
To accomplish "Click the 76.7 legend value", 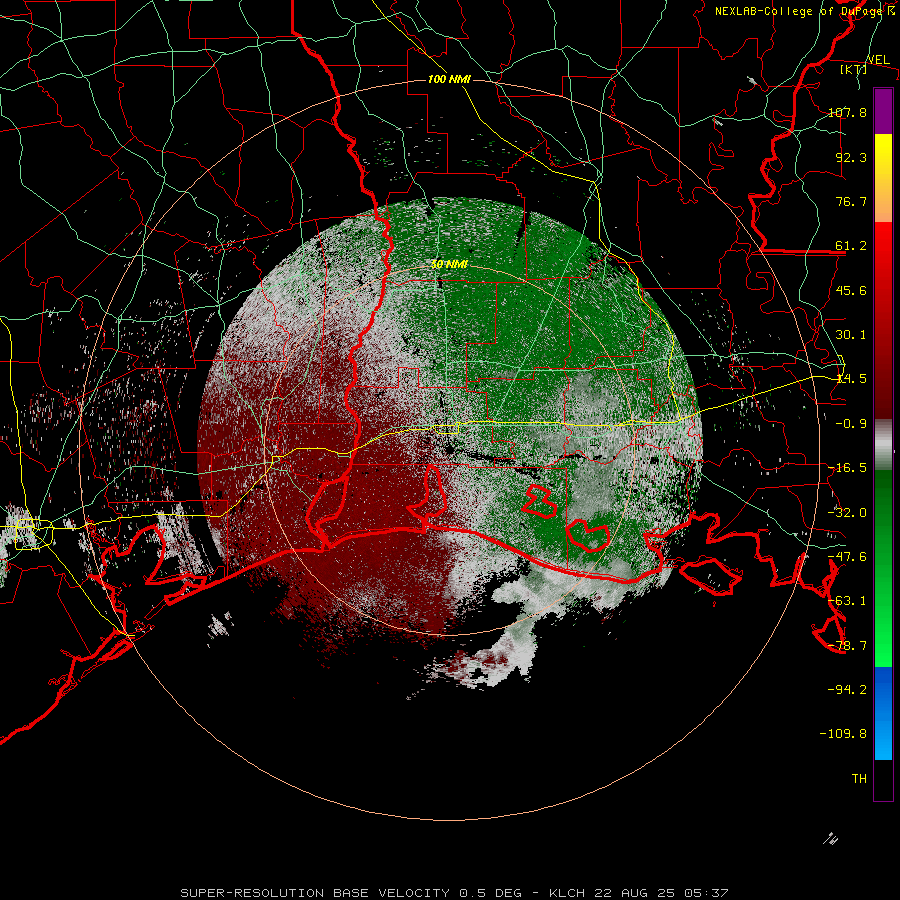I will coord(851,201).
